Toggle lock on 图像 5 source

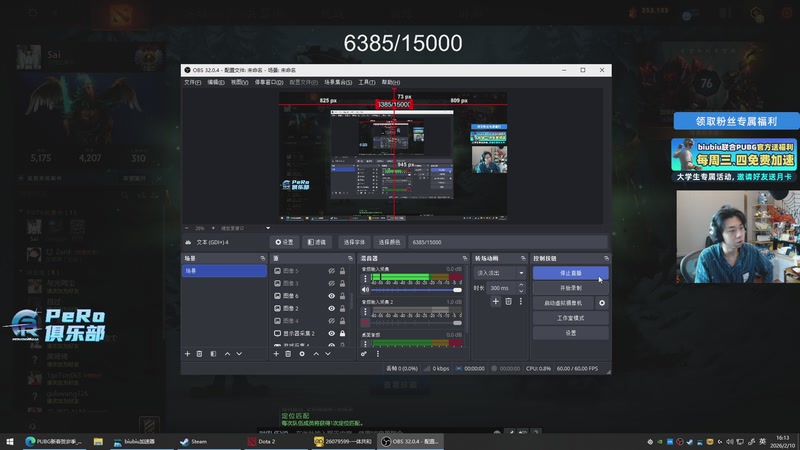342,271
